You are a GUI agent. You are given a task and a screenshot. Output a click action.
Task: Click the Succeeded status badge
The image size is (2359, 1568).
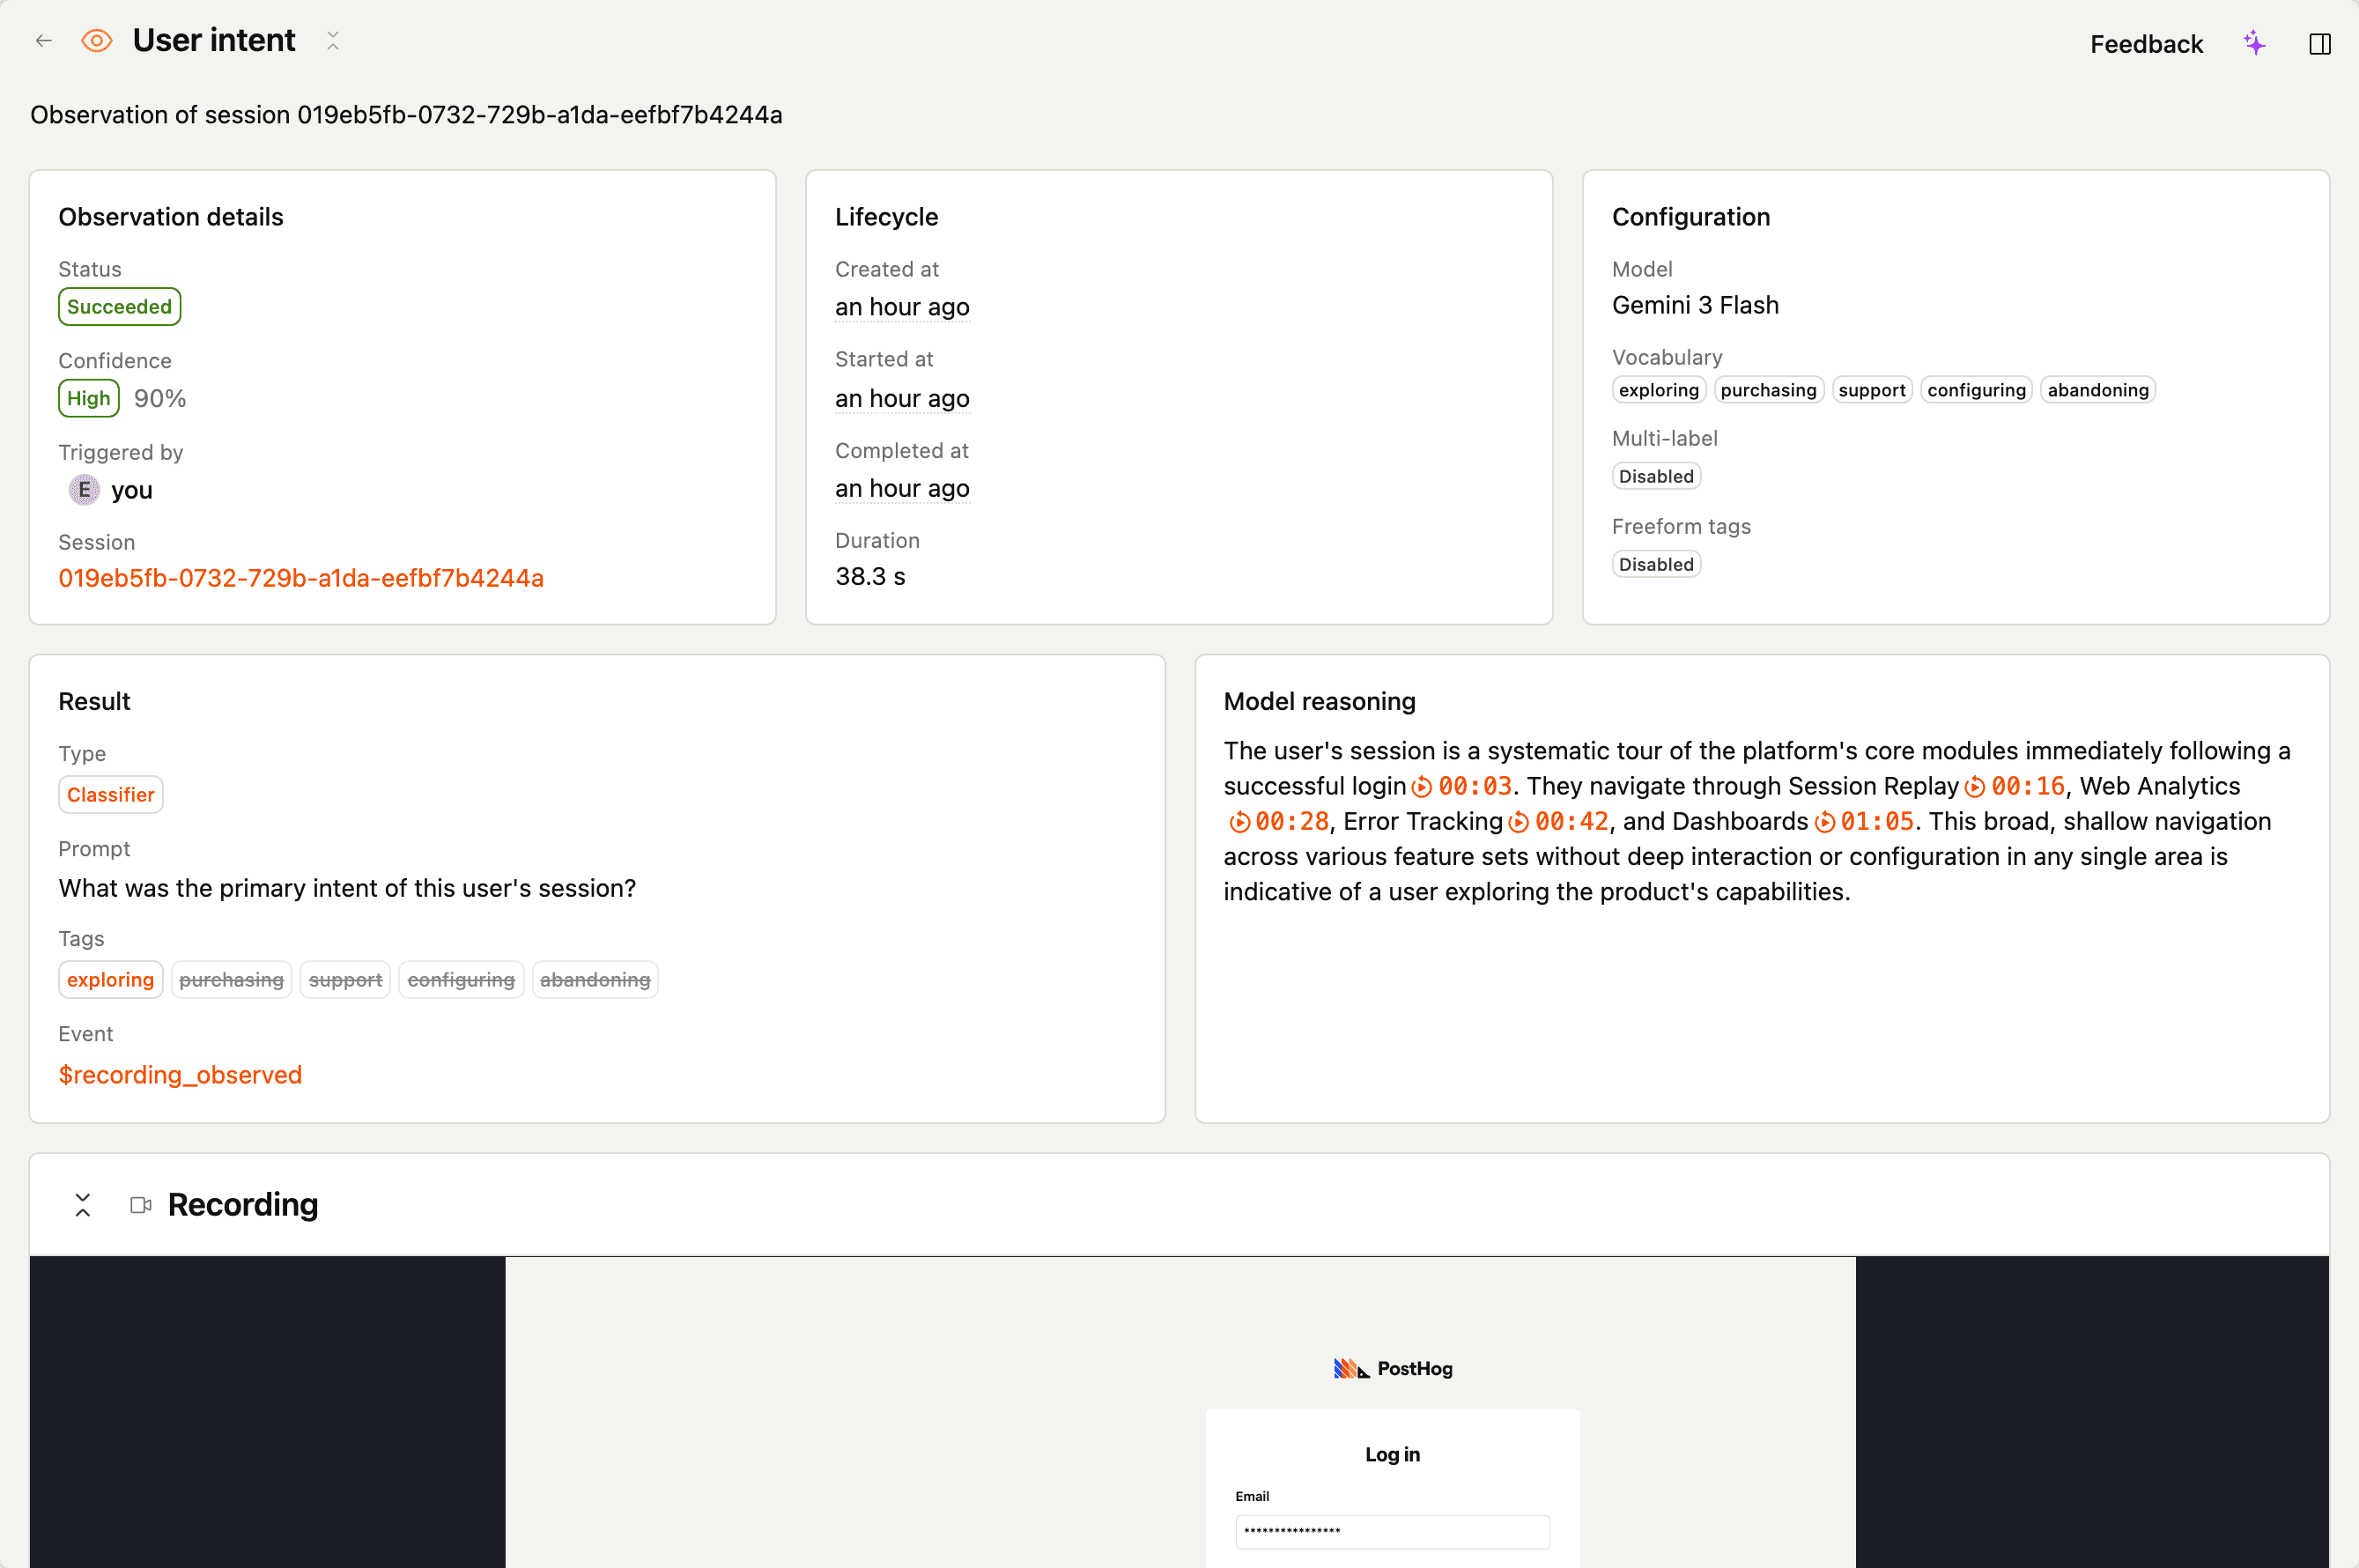coord(119,307)
